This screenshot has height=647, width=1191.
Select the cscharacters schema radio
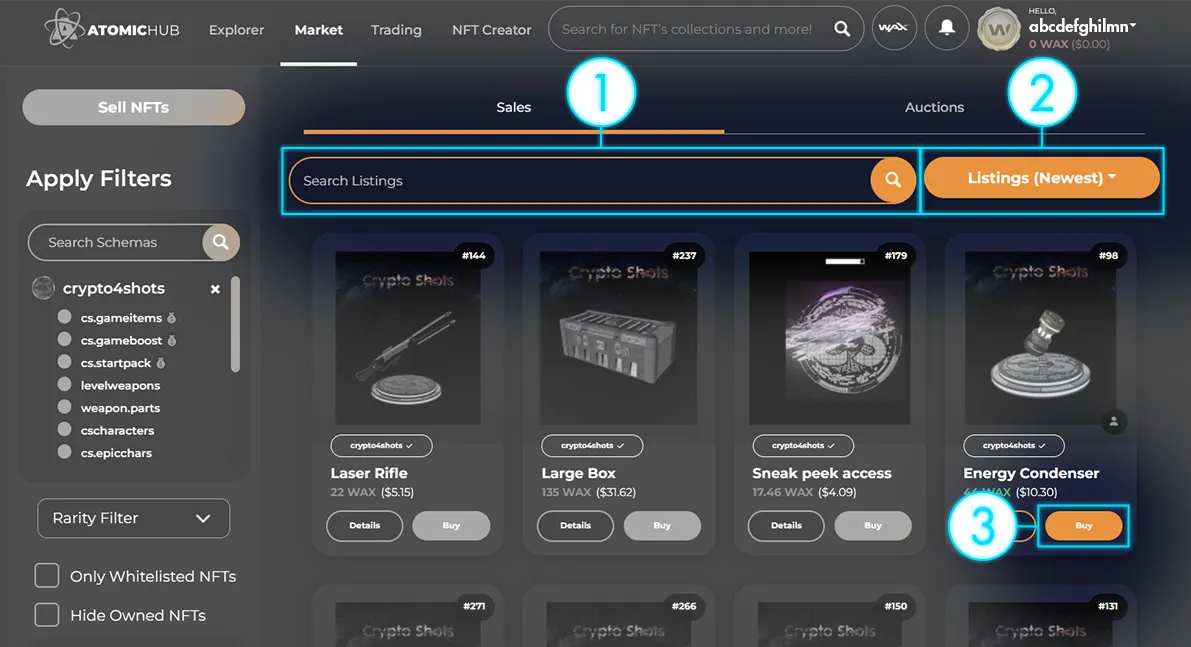pyautogui.click(x=65, y=429)
